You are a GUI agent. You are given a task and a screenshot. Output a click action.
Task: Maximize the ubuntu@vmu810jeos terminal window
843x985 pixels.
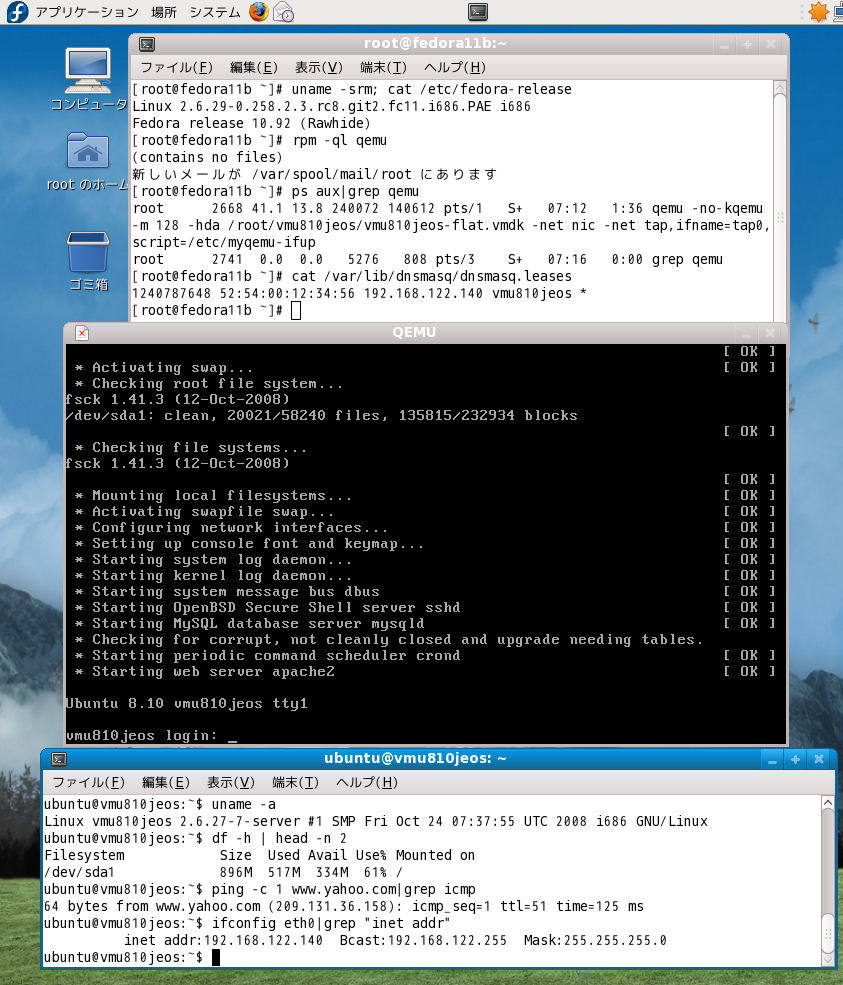(795, 759)
